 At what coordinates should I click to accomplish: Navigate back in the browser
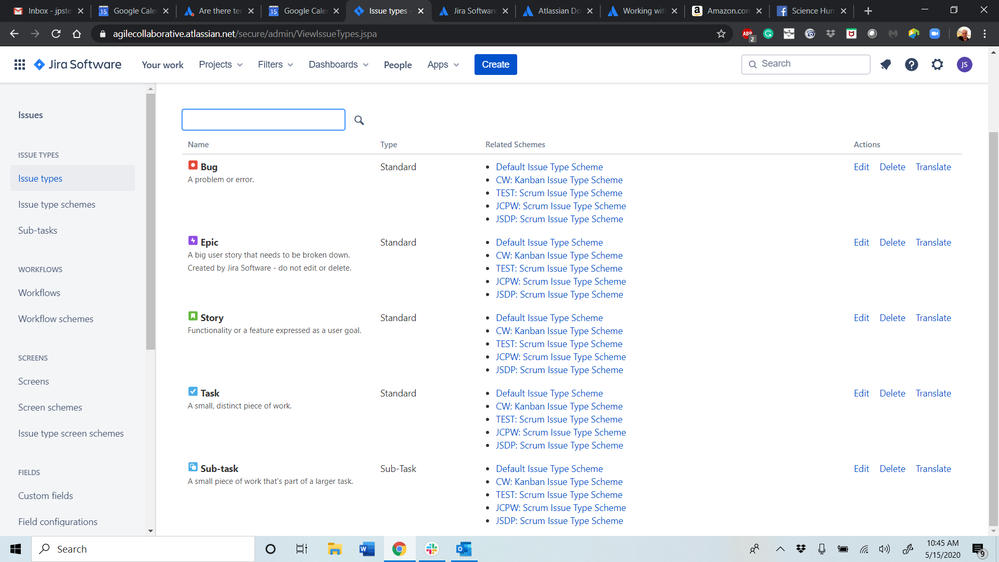click(x=14, y=34)
